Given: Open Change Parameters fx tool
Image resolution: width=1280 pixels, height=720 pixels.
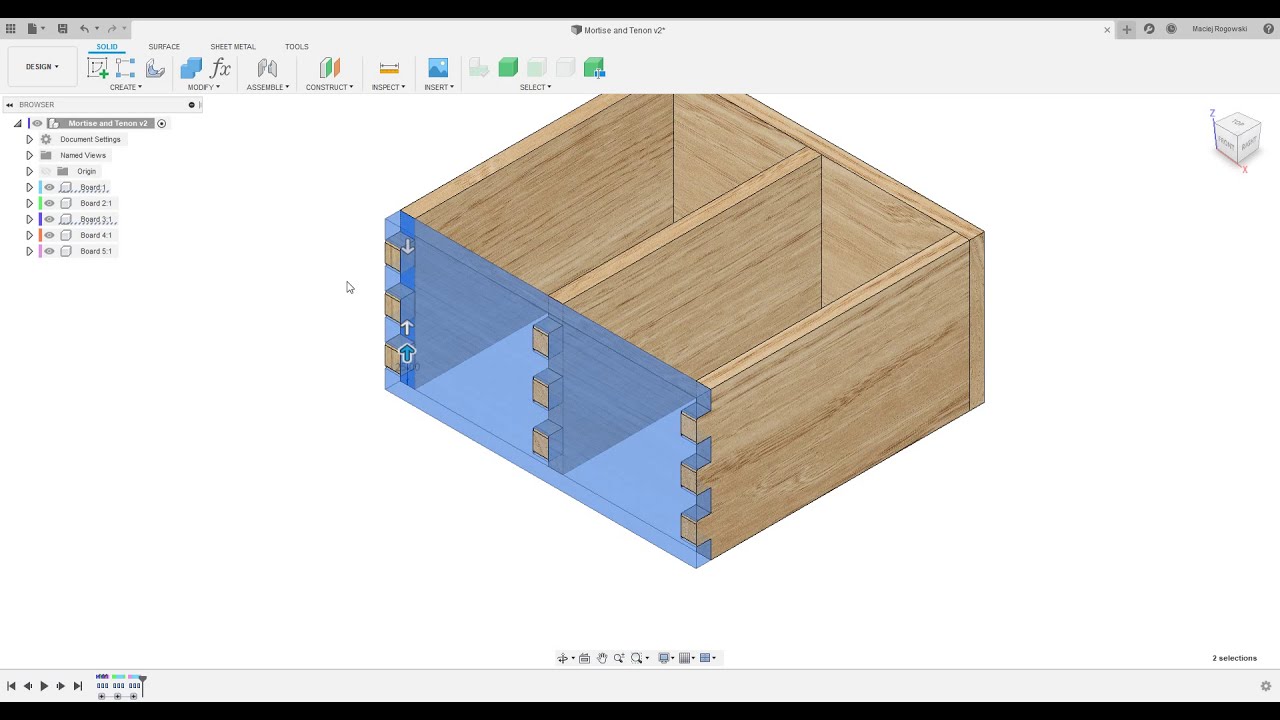Looking at the screenshot, I should (x=220, y=68).
